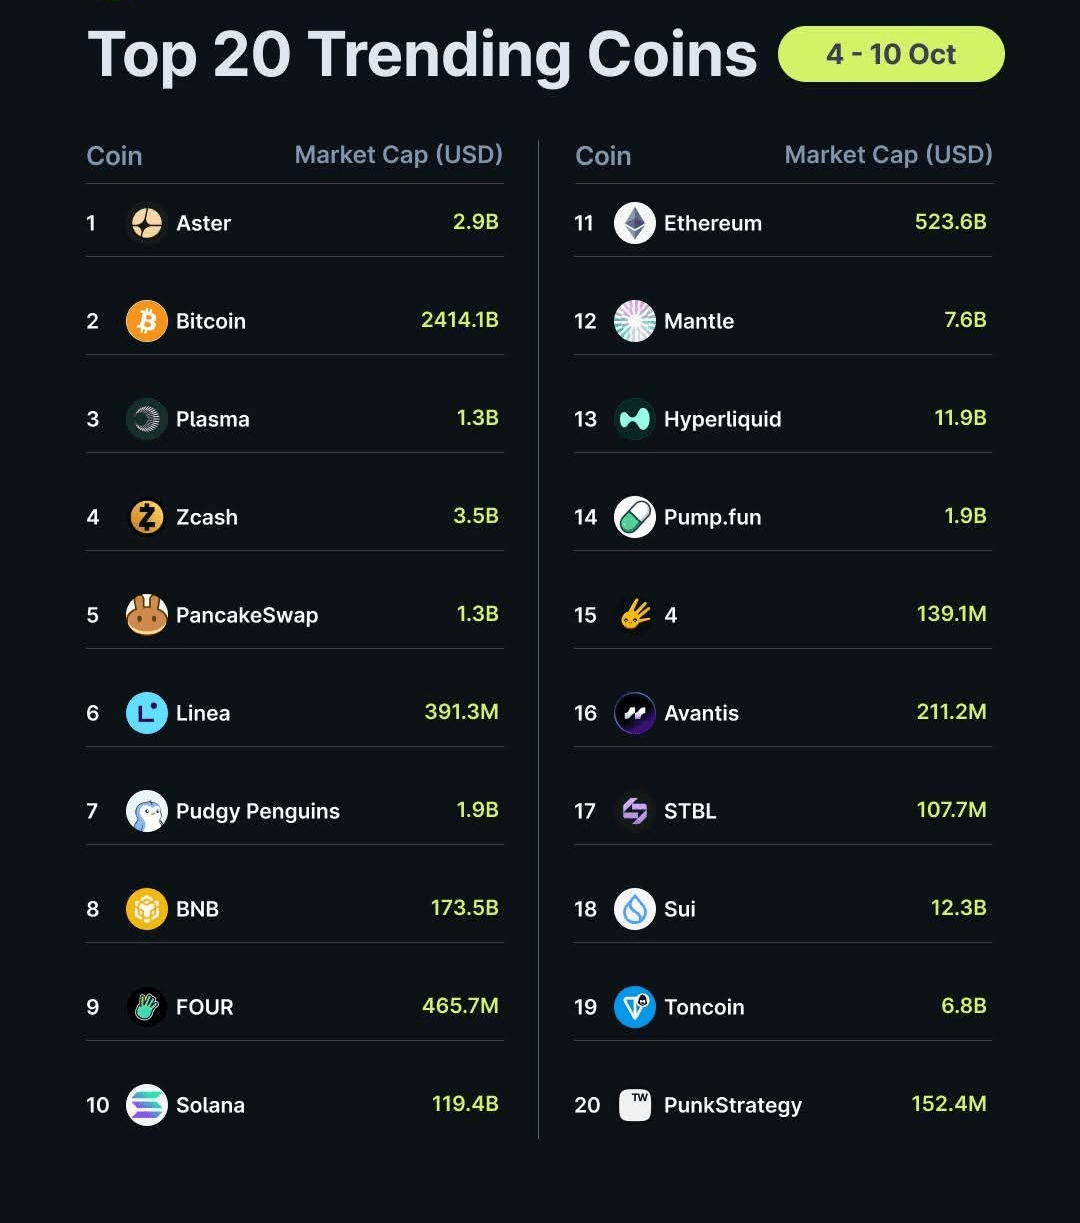This screenshot has width=1080, height=1223.
Task: Click the PancakeSwap bunny icon
Action: 147,615
